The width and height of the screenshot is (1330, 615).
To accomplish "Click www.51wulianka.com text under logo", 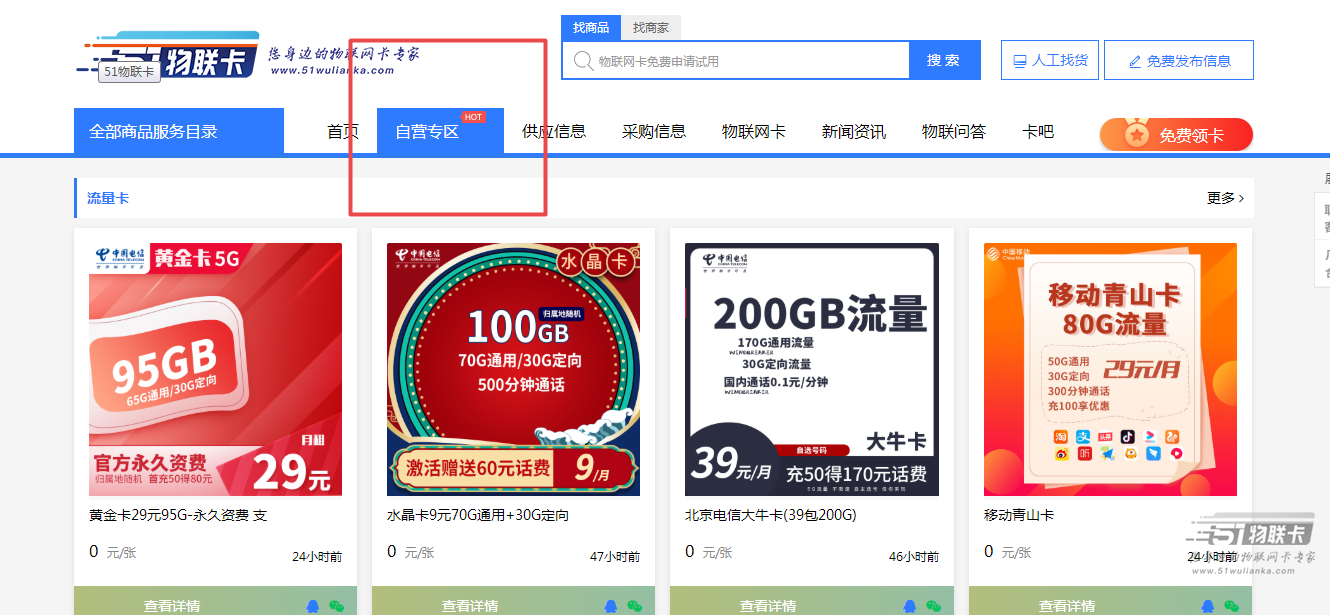I will click(x=332, y=71).
